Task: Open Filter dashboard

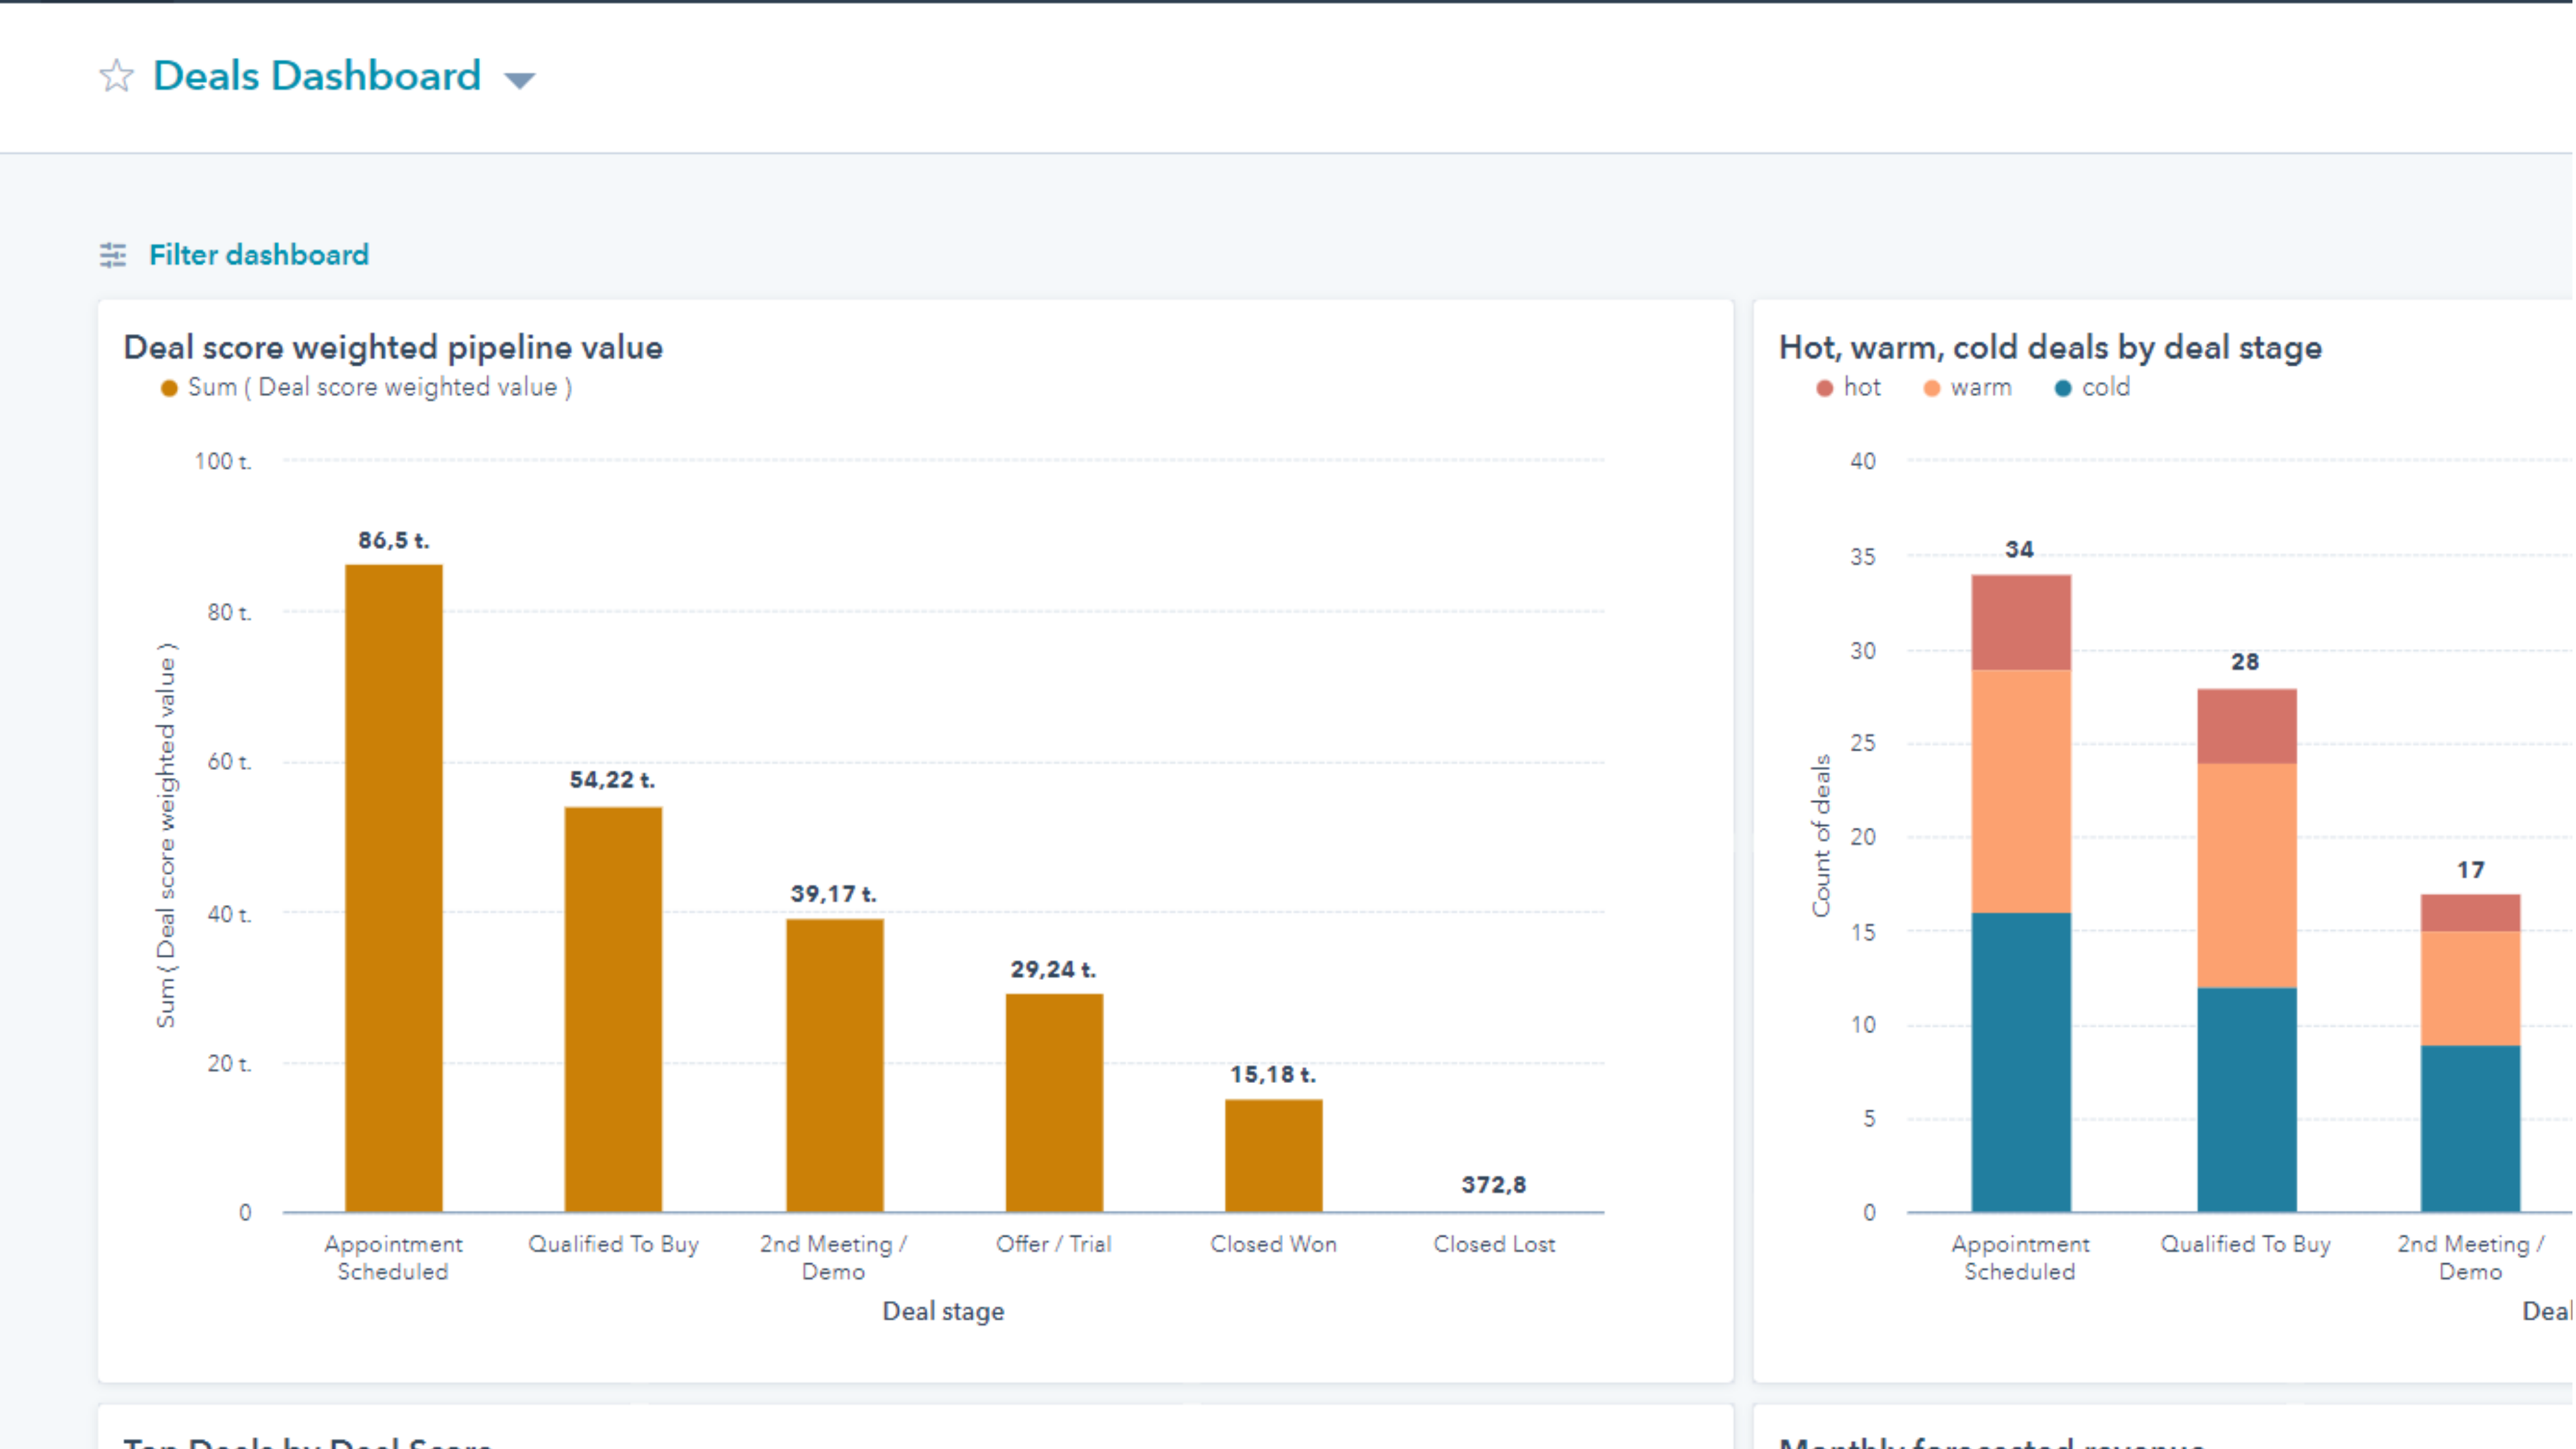Action: click(x=259, y=255)
